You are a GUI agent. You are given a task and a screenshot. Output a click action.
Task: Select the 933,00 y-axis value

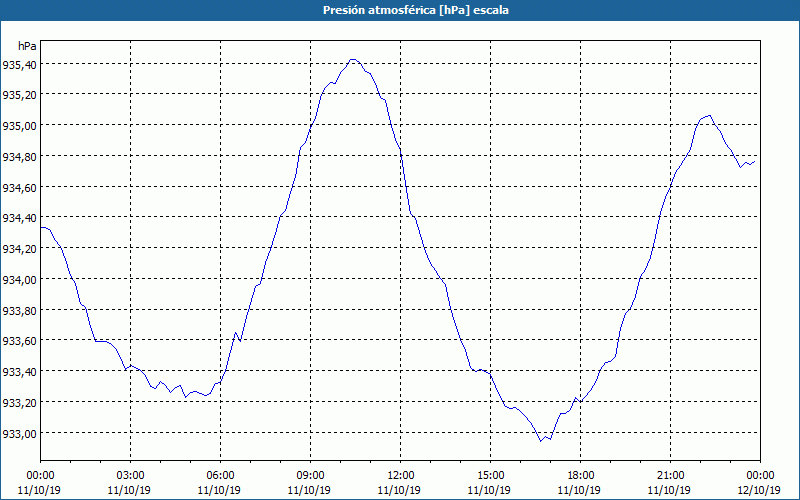tap(19, 434)
